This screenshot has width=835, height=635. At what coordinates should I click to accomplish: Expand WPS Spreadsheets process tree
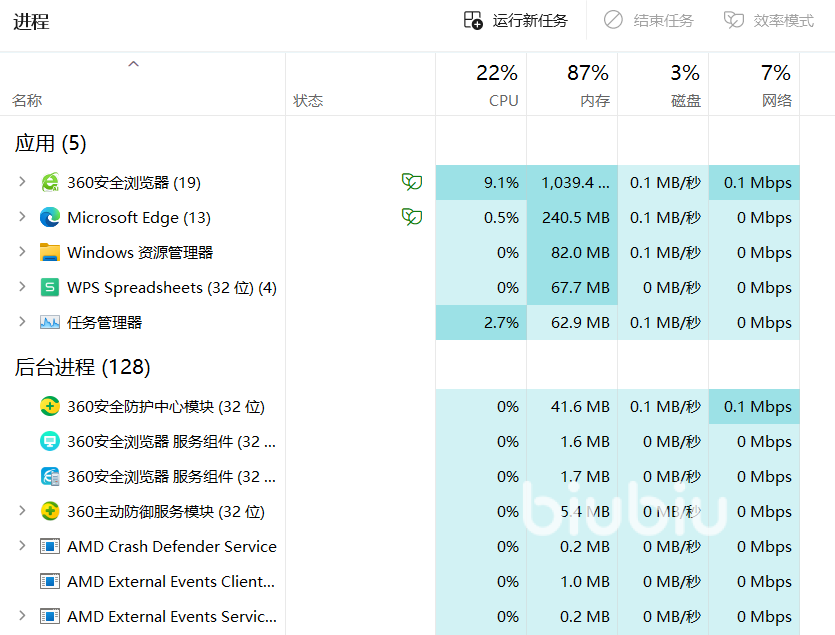pyautogui.click(x=22, y=287)
